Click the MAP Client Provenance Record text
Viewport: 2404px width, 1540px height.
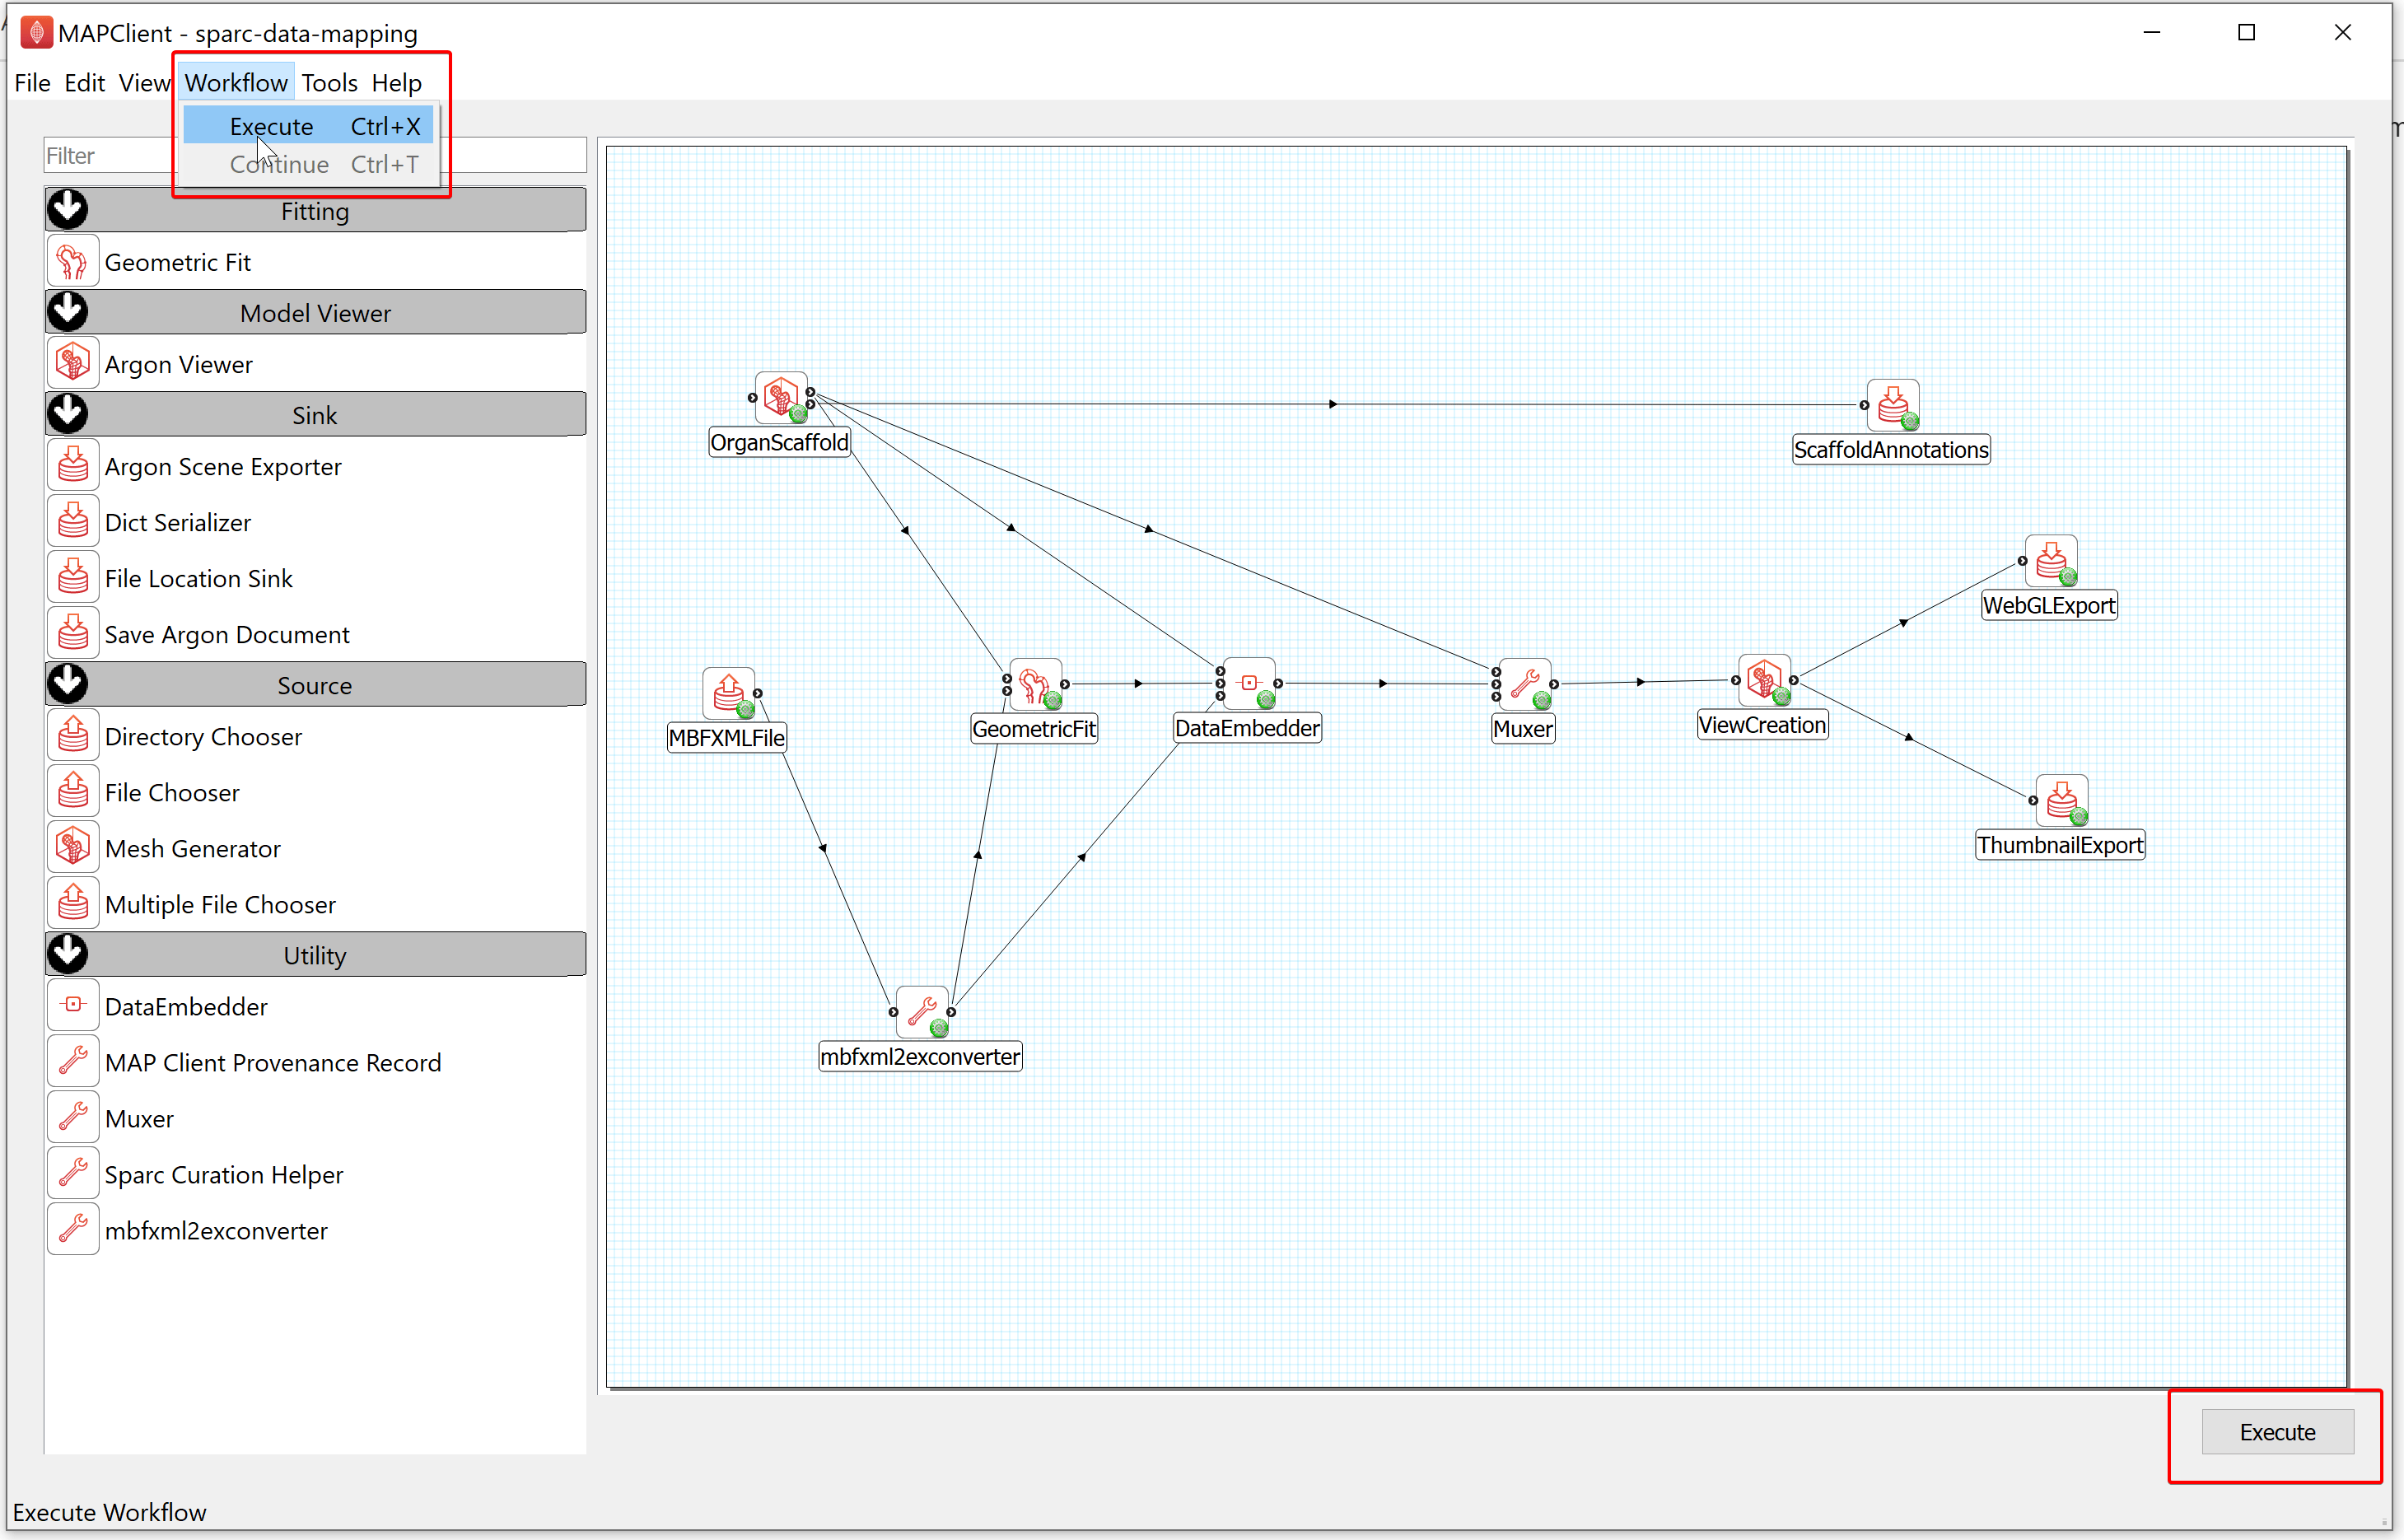(x=273, y=1062)
